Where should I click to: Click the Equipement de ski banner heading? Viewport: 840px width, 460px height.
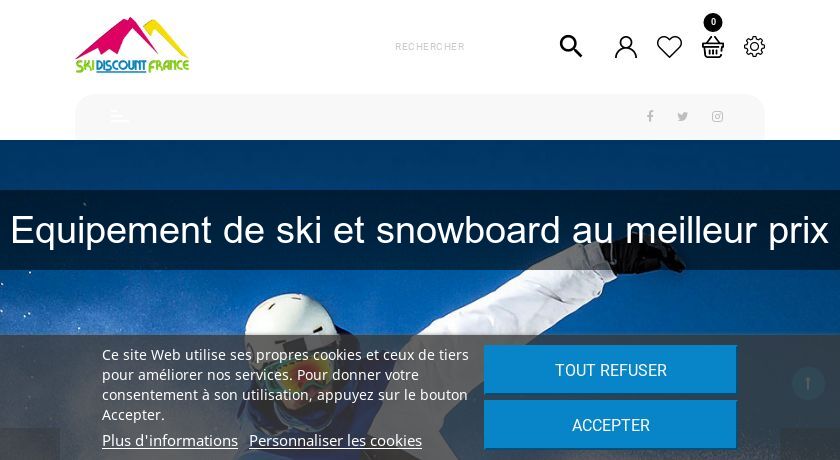[420, 230]
